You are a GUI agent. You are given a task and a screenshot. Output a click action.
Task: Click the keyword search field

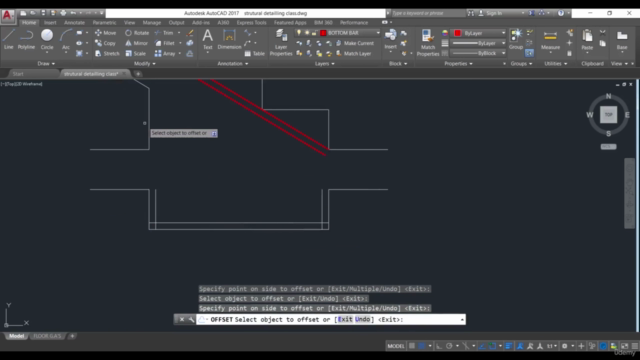point(427,13)
